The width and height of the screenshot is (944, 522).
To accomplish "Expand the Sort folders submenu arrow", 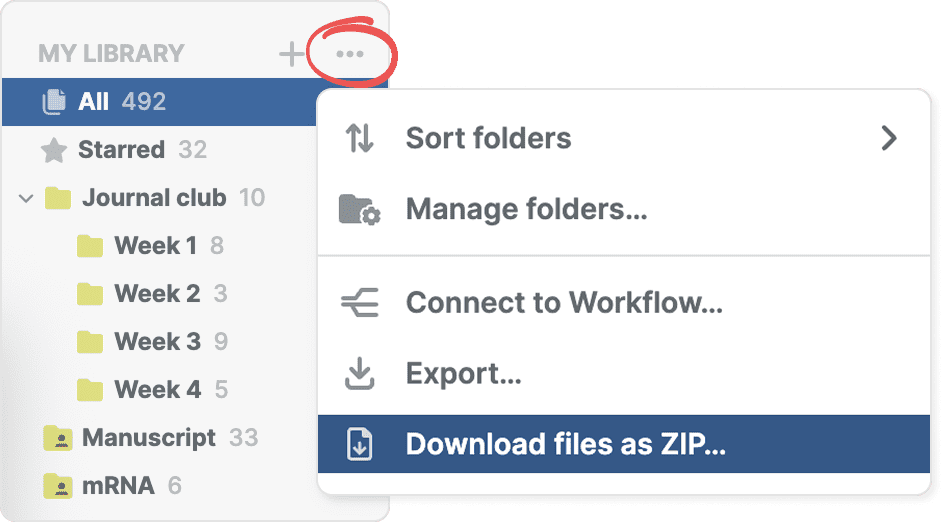I will pyautogui.click(x=888, y=138).
